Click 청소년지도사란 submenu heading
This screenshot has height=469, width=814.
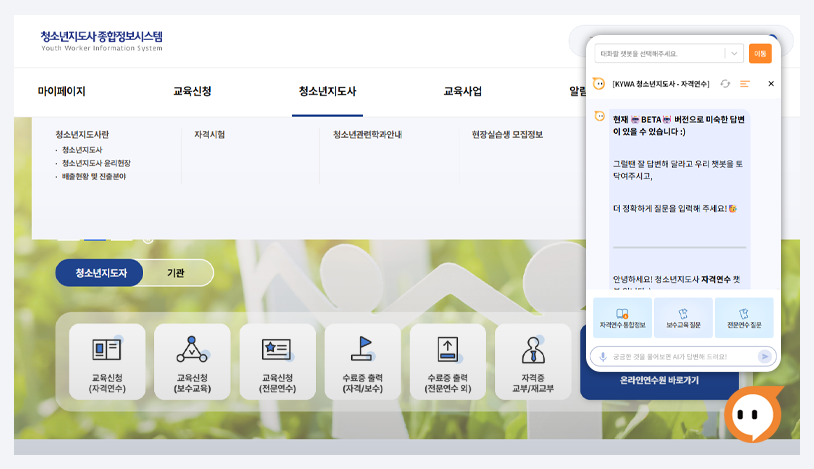pos(82,135)
